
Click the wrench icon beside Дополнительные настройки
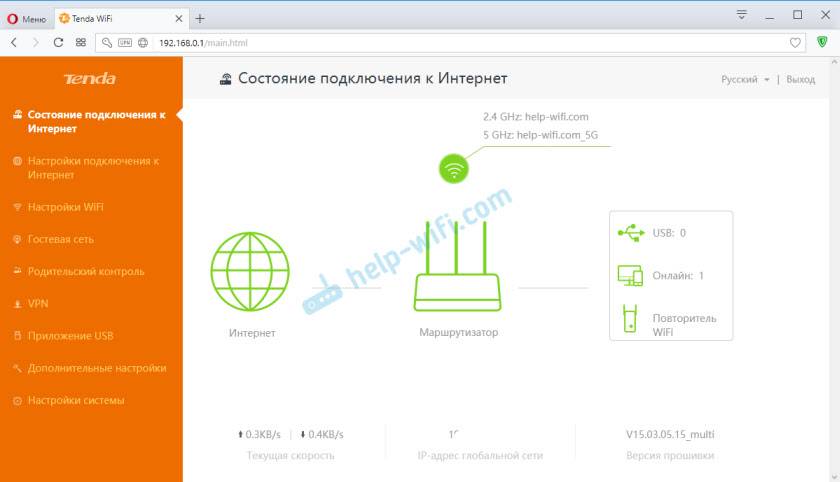tap(17, 368)
